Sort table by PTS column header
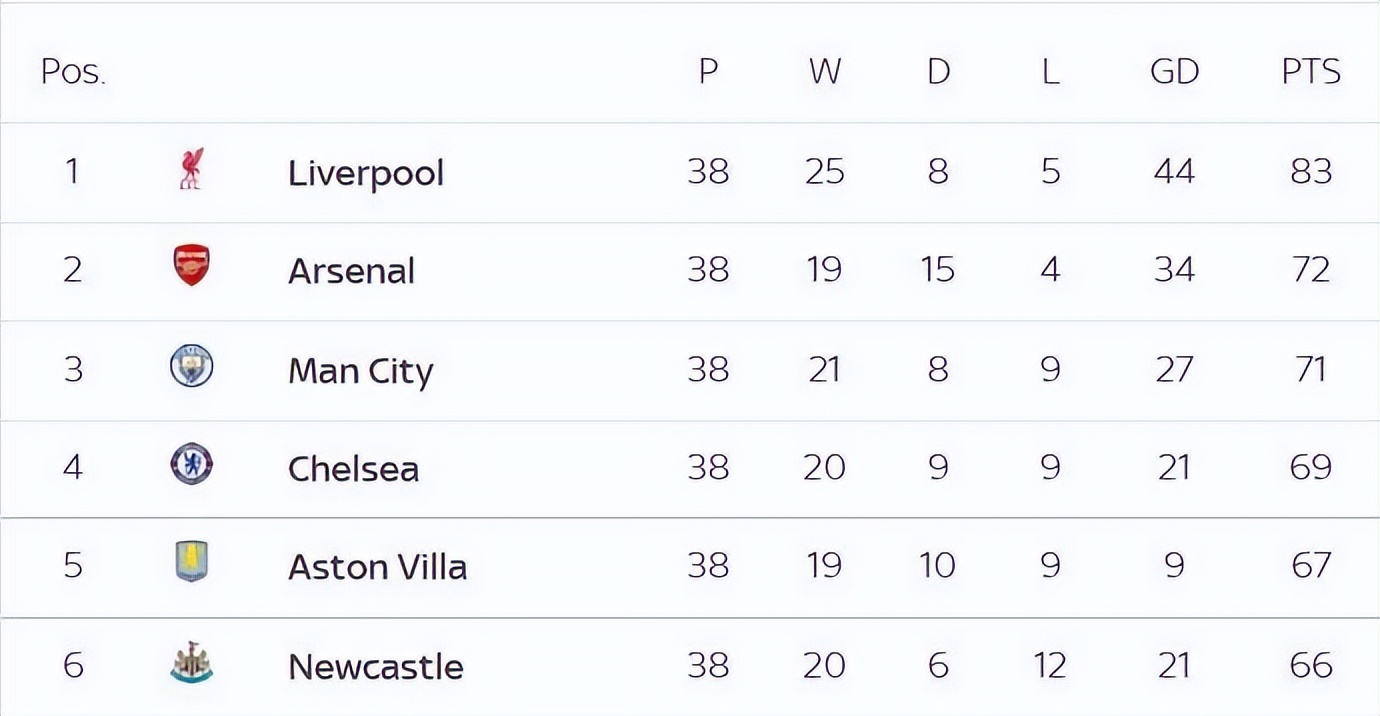Viewport: 1380px width, 716px height. tap(1311, 71)
